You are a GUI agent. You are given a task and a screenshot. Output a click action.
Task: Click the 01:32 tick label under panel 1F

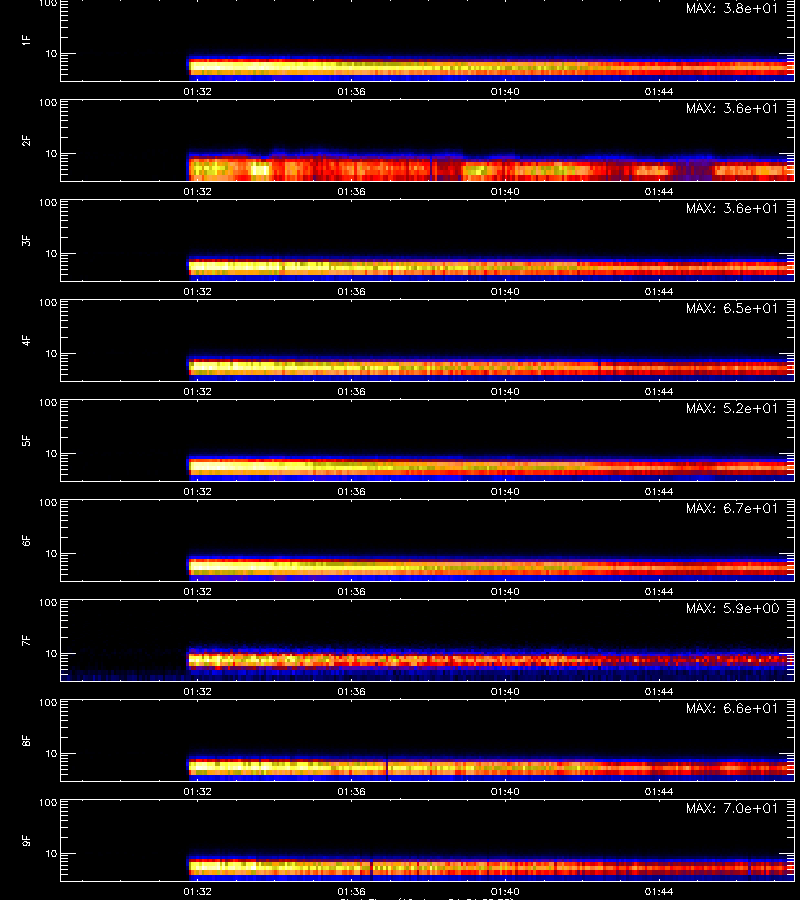coord(197,91)
